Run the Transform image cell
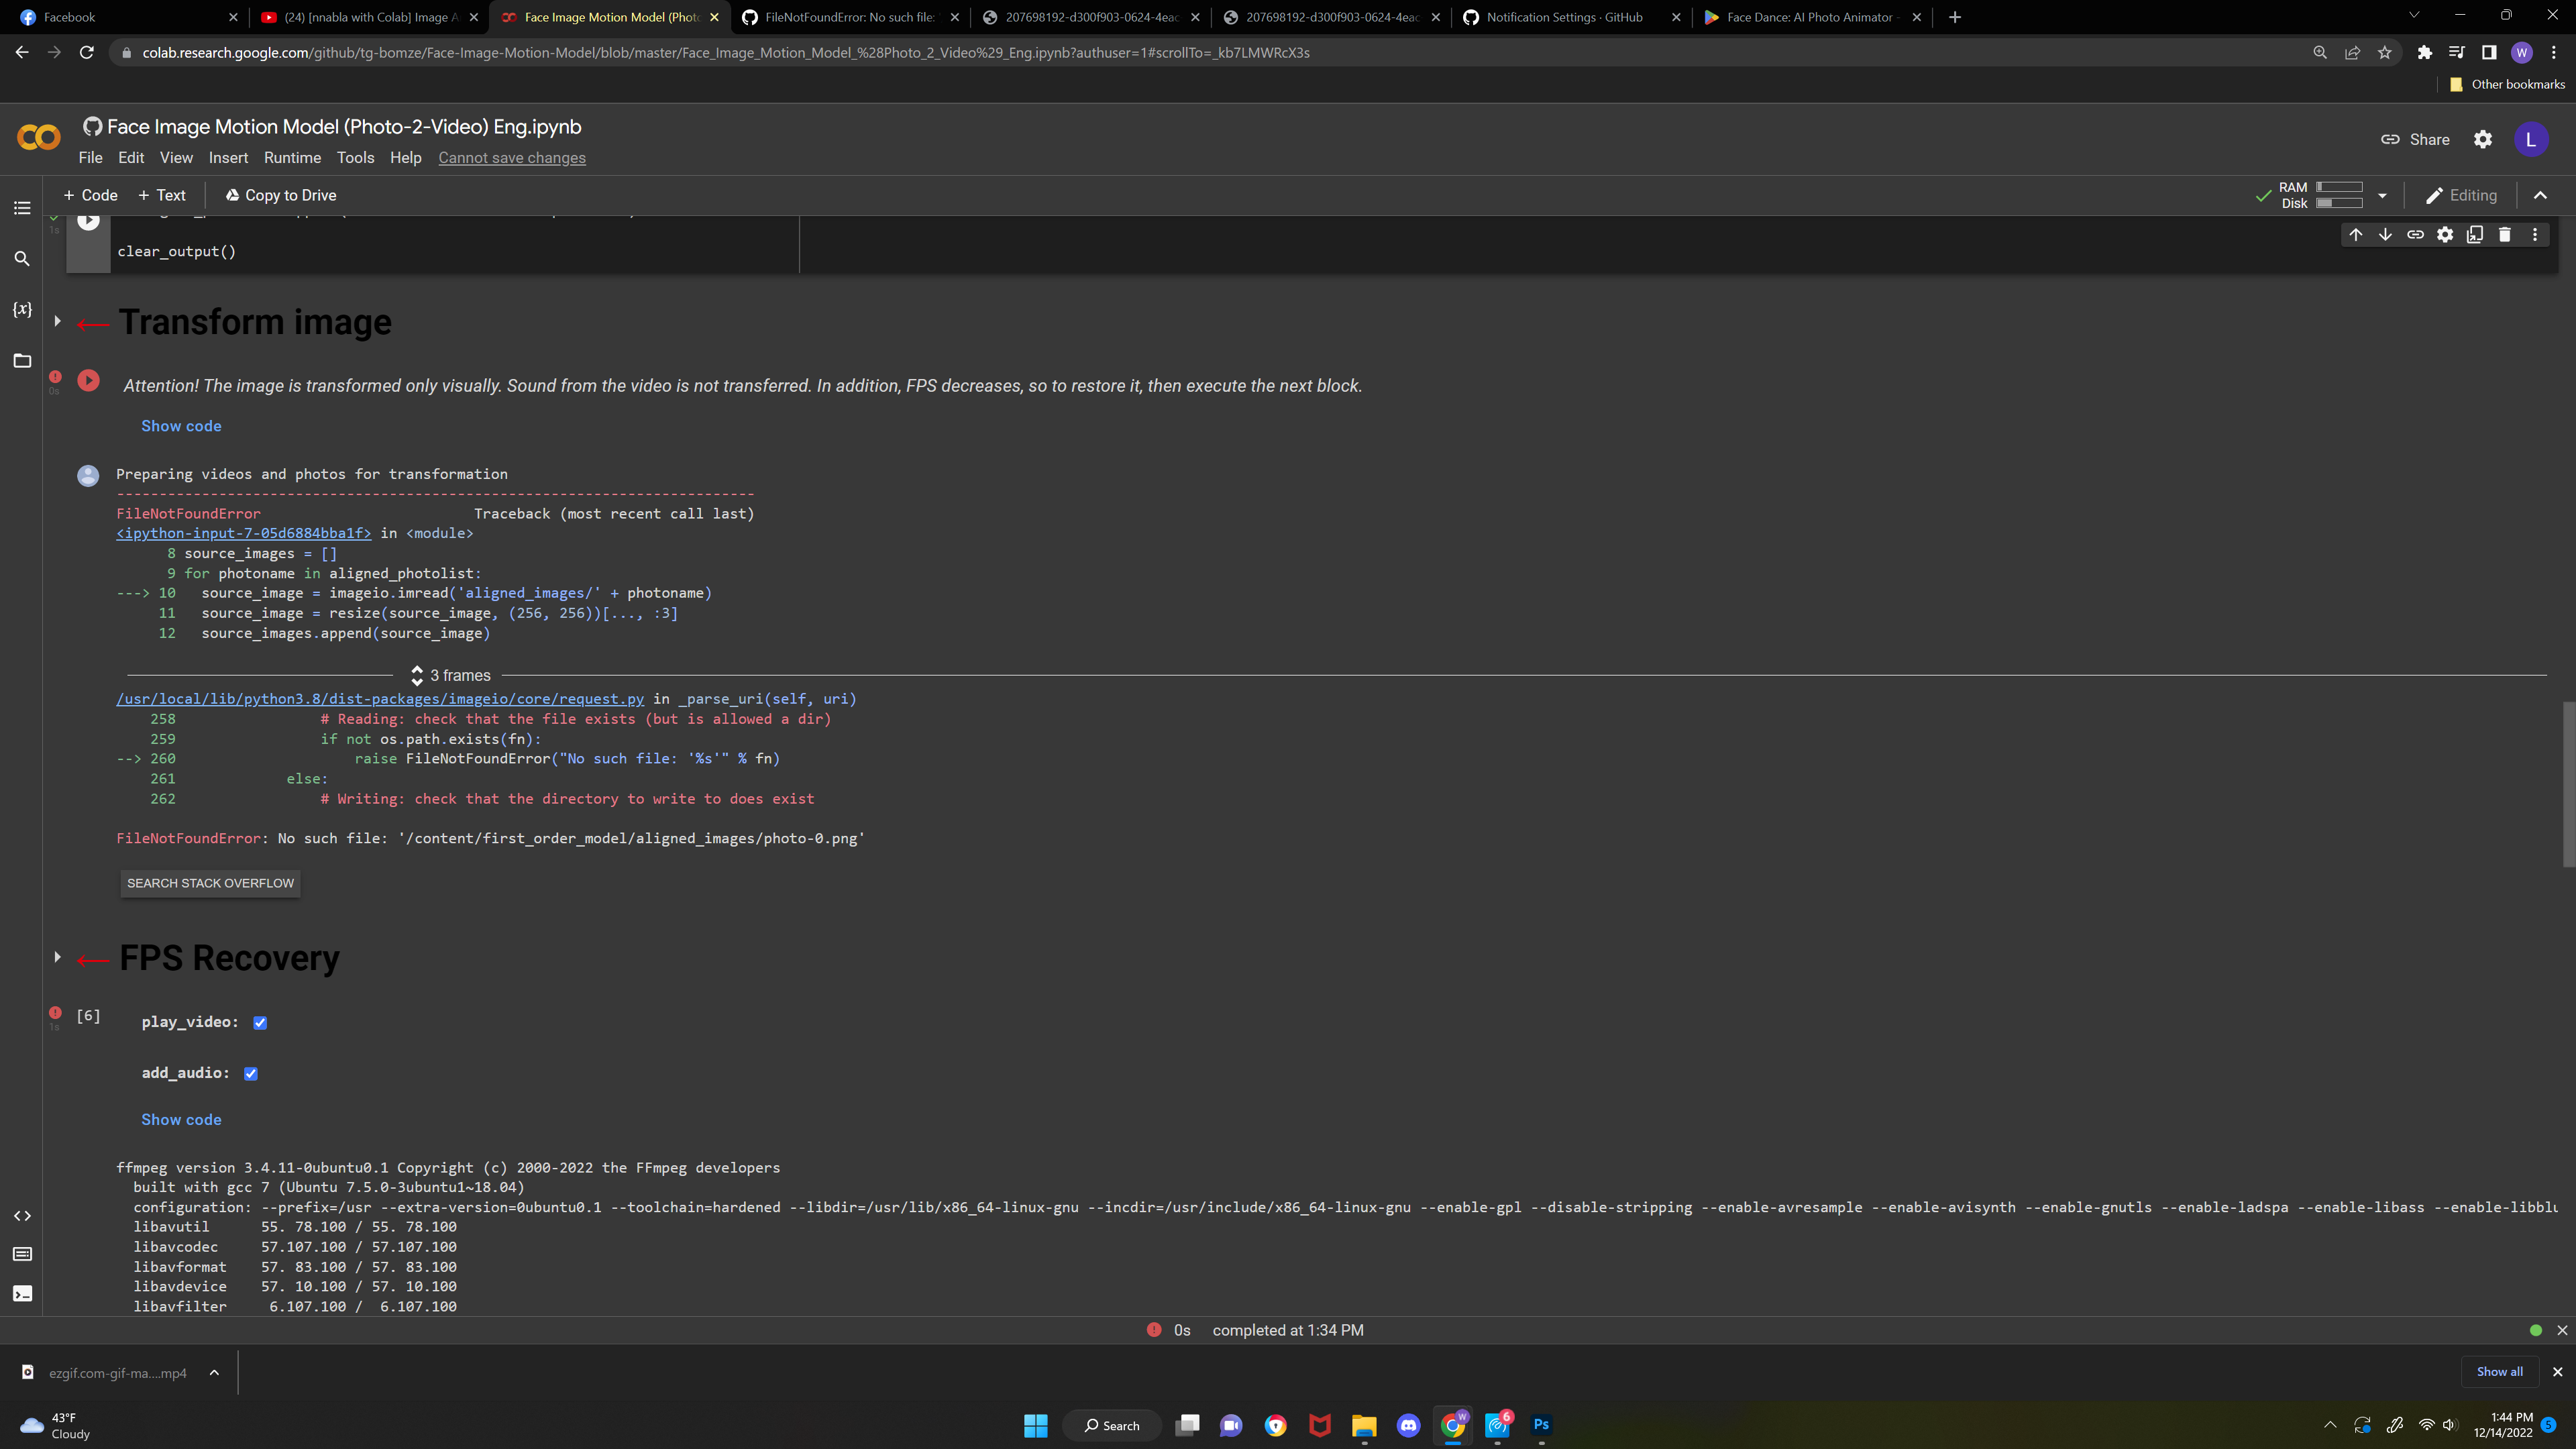The width and height of the screenshot is (2576, 1449). [88, 381]
